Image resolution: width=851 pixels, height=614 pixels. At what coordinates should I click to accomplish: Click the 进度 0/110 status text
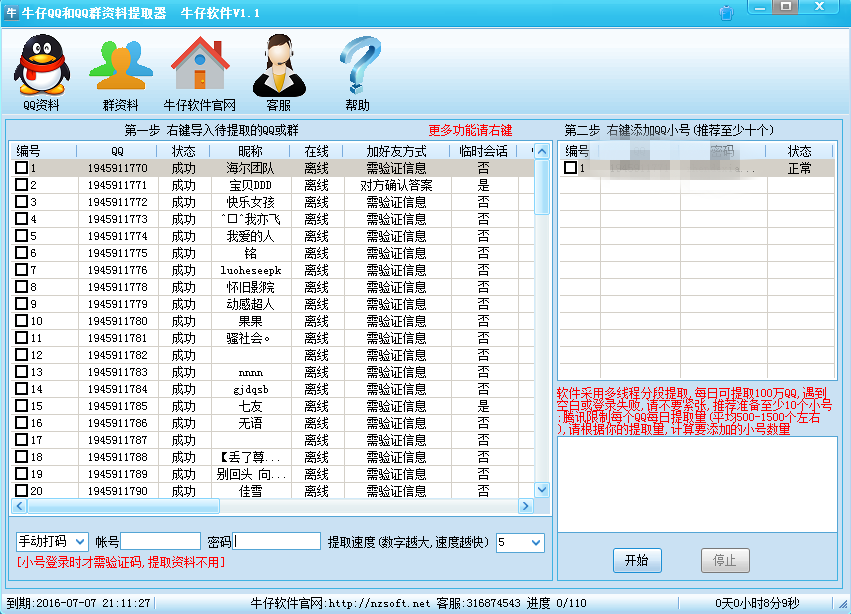pyautogui.click(x=556, y=603)
